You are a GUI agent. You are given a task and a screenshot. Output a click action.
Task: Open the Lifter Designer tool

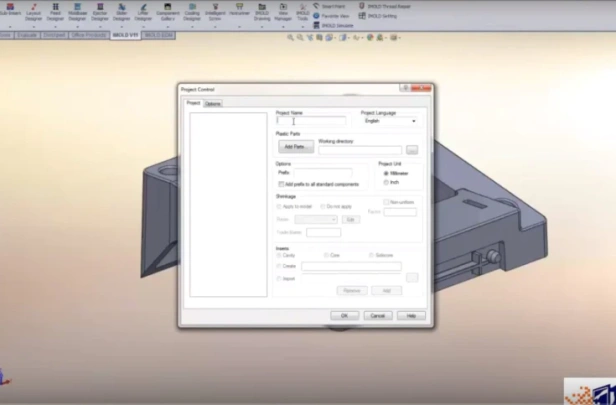[x=143, y=12]
